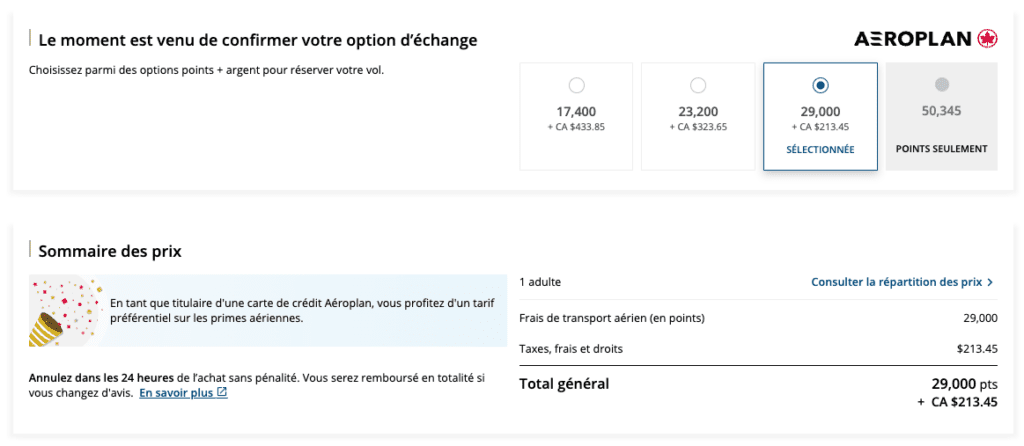
Task: Click the AEROPLAN wordmark logo
Action: pos(913,39)
